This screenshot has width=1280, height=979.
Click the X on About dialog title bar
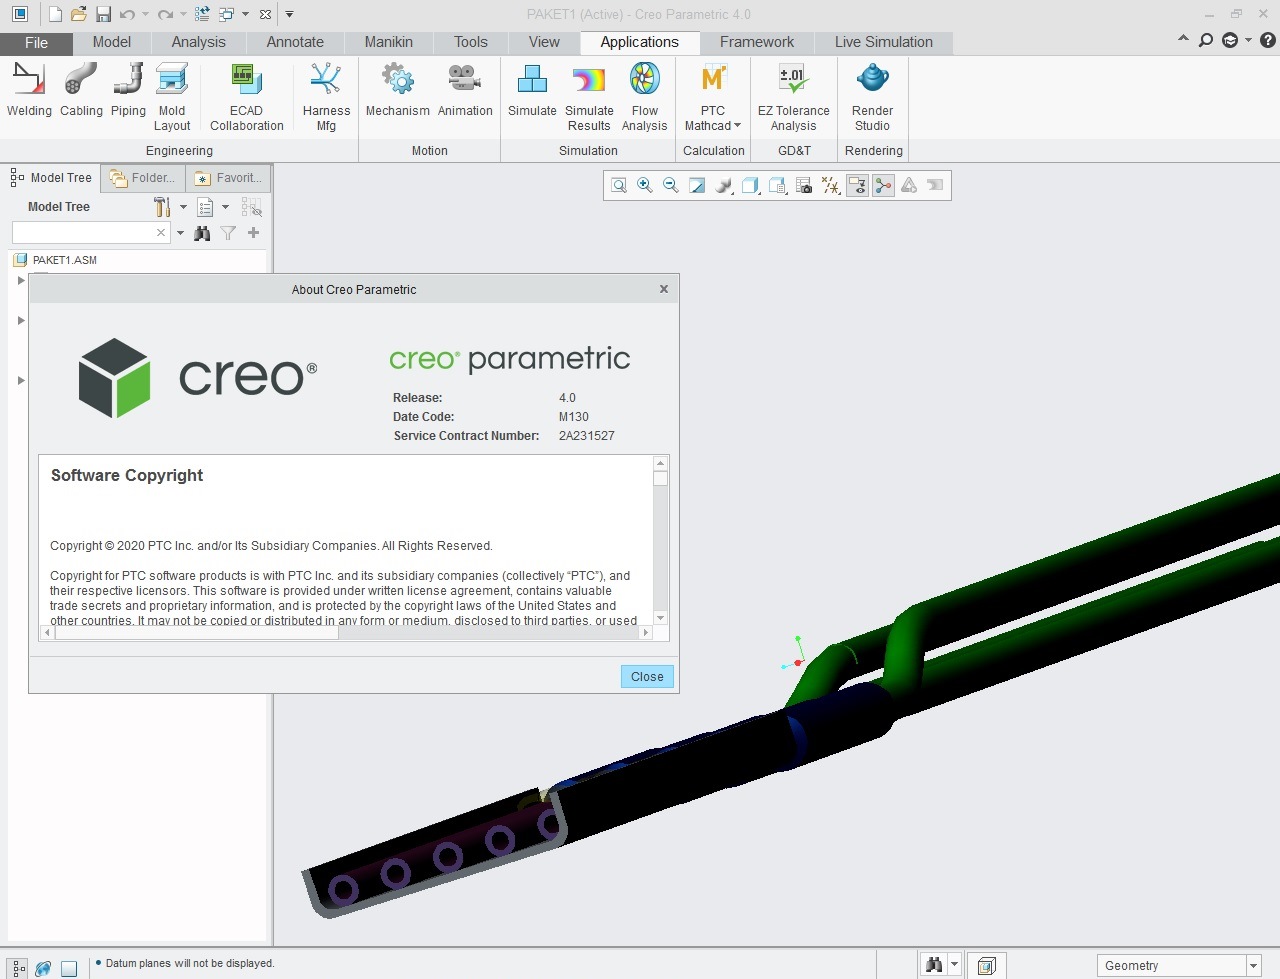[664, 289]
